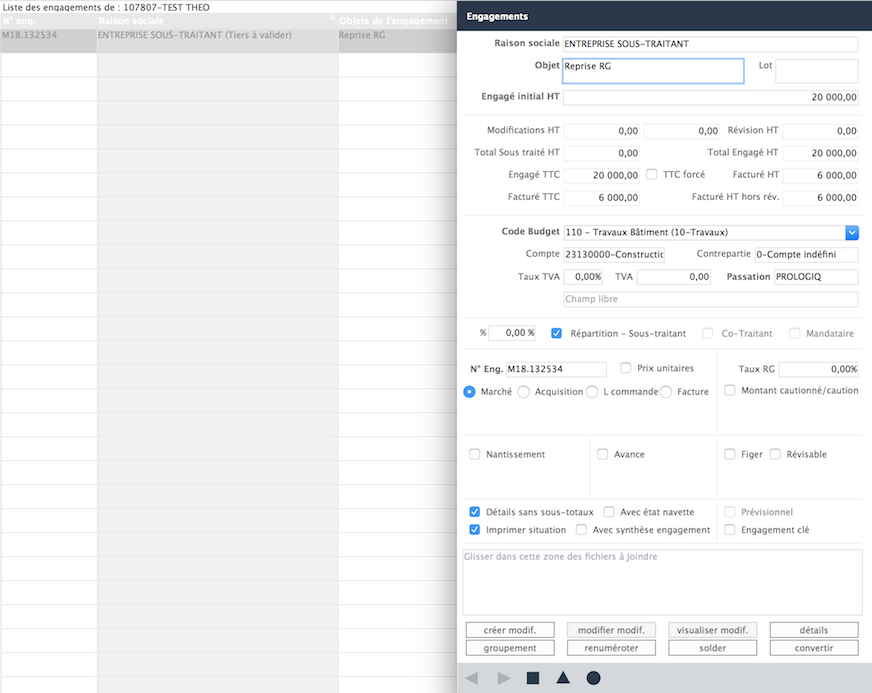Select the Facture radio button
Image resolution: width=872 pixels, height=693 pixels.
pyautogui.click(x=666, y=392)
